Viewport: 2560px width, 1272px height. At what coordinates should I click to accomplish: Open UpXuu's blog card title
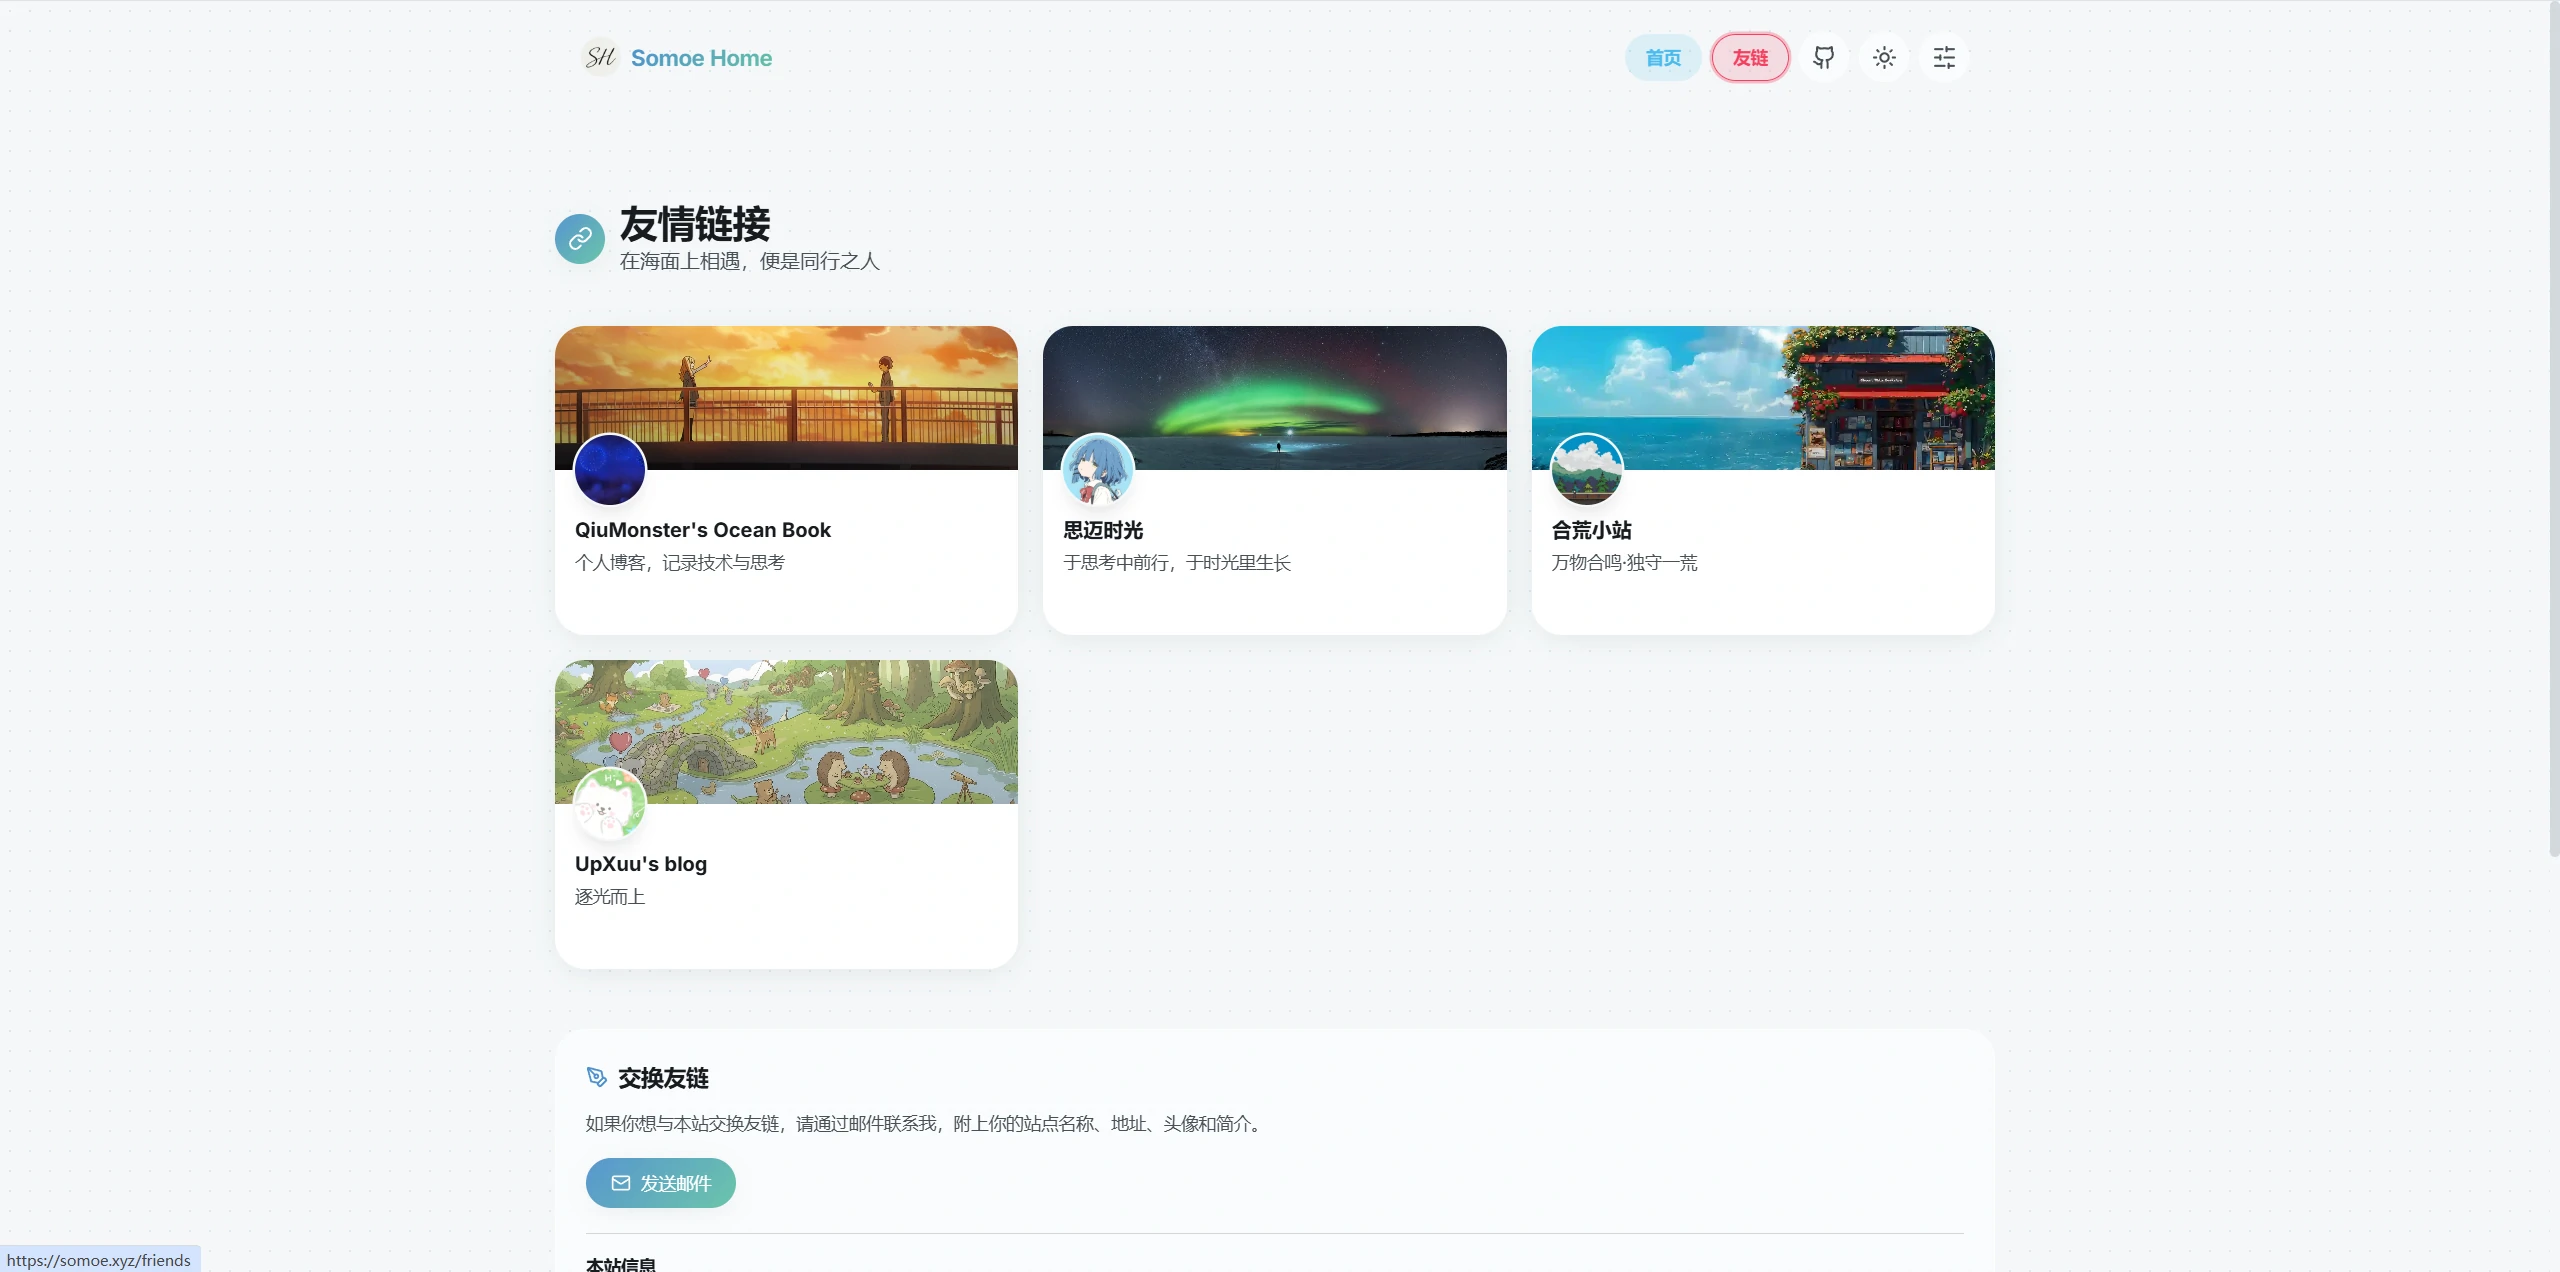tap(641, 864)
